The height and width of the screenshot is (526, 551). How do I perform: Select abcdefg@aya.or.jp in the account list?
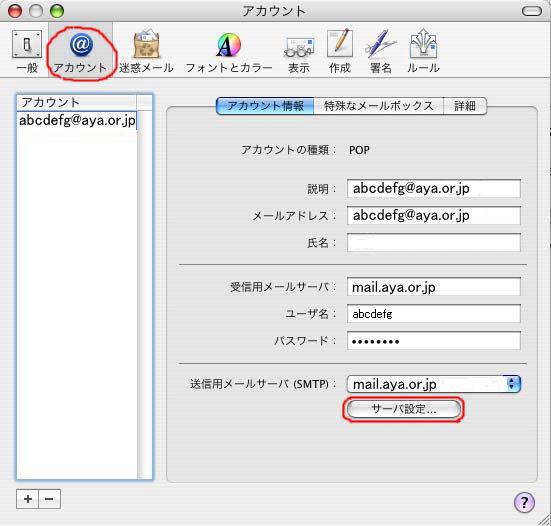[77, 121]
